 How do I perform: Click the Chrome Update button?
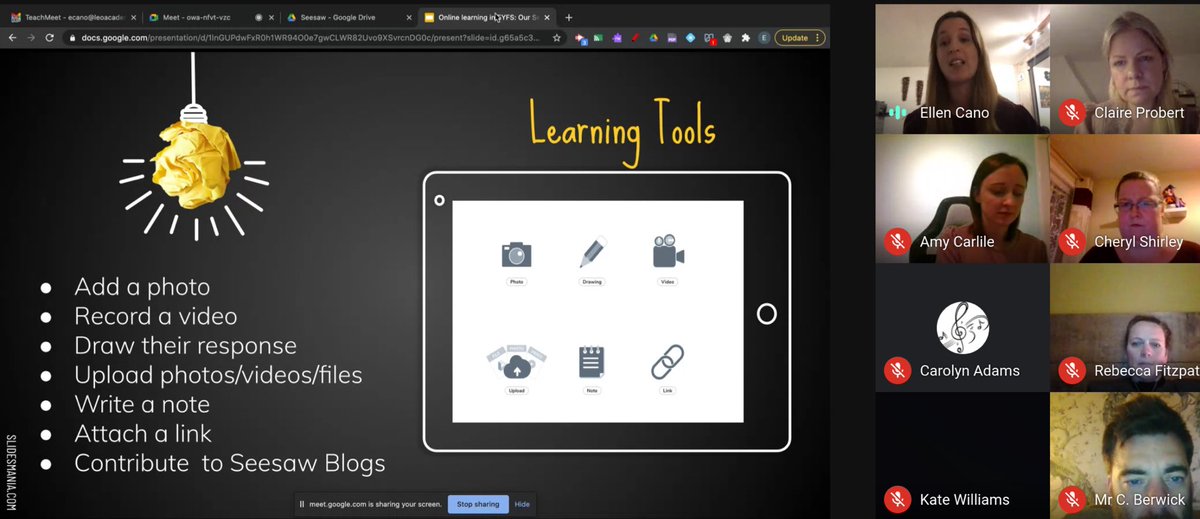pyautogui.click(x=801, y=38)
